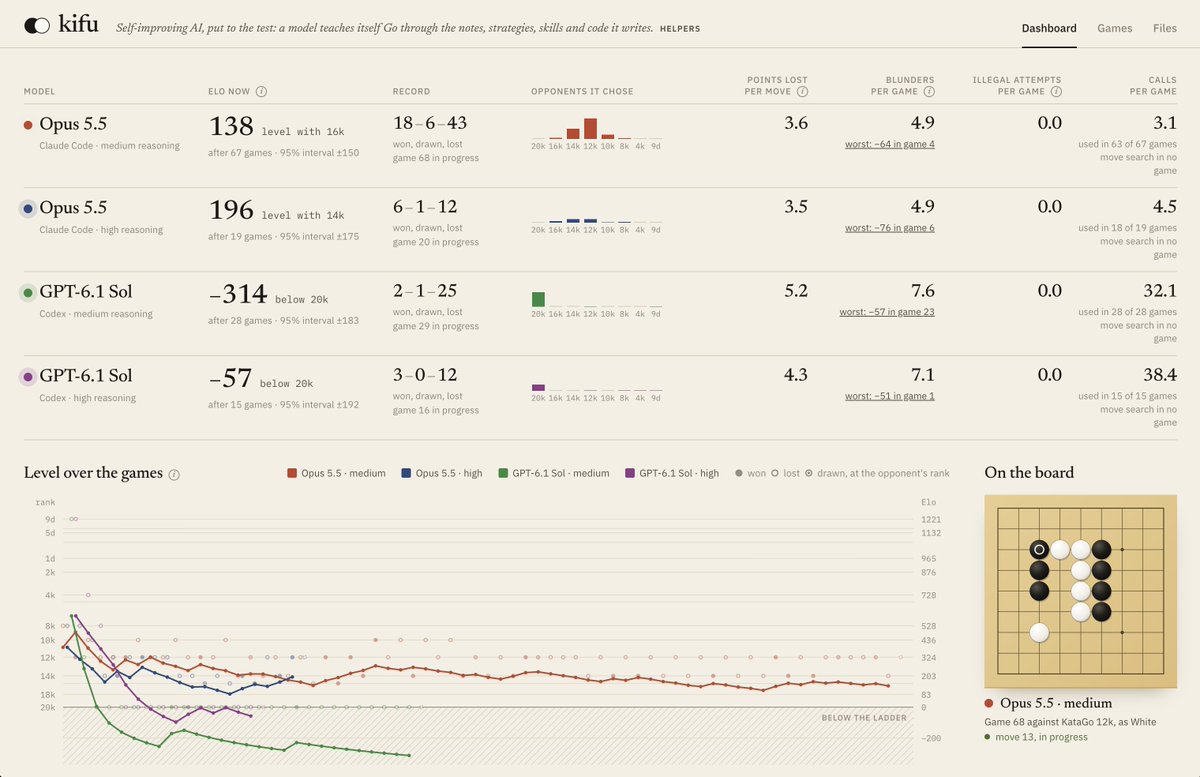Screen dimensions: 1200x777
Task: Click 'Codex · medium reasoning' subtitle
Action: click(96, 314)
